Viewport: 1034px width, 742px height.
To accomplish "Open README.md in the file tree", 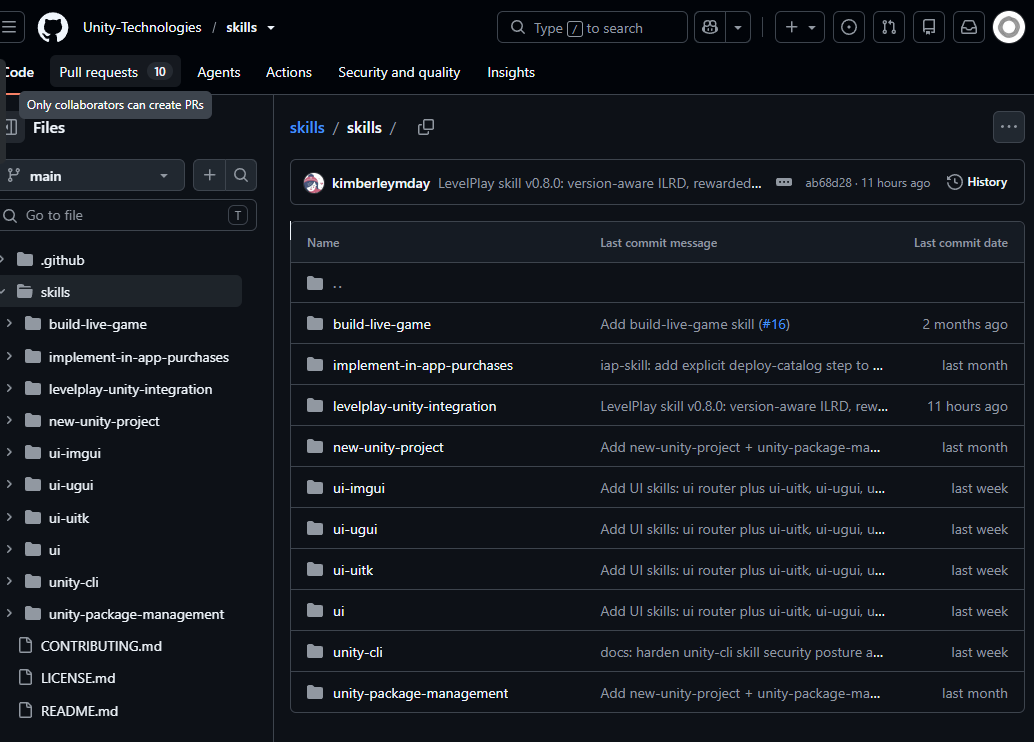I will [79, 711].
